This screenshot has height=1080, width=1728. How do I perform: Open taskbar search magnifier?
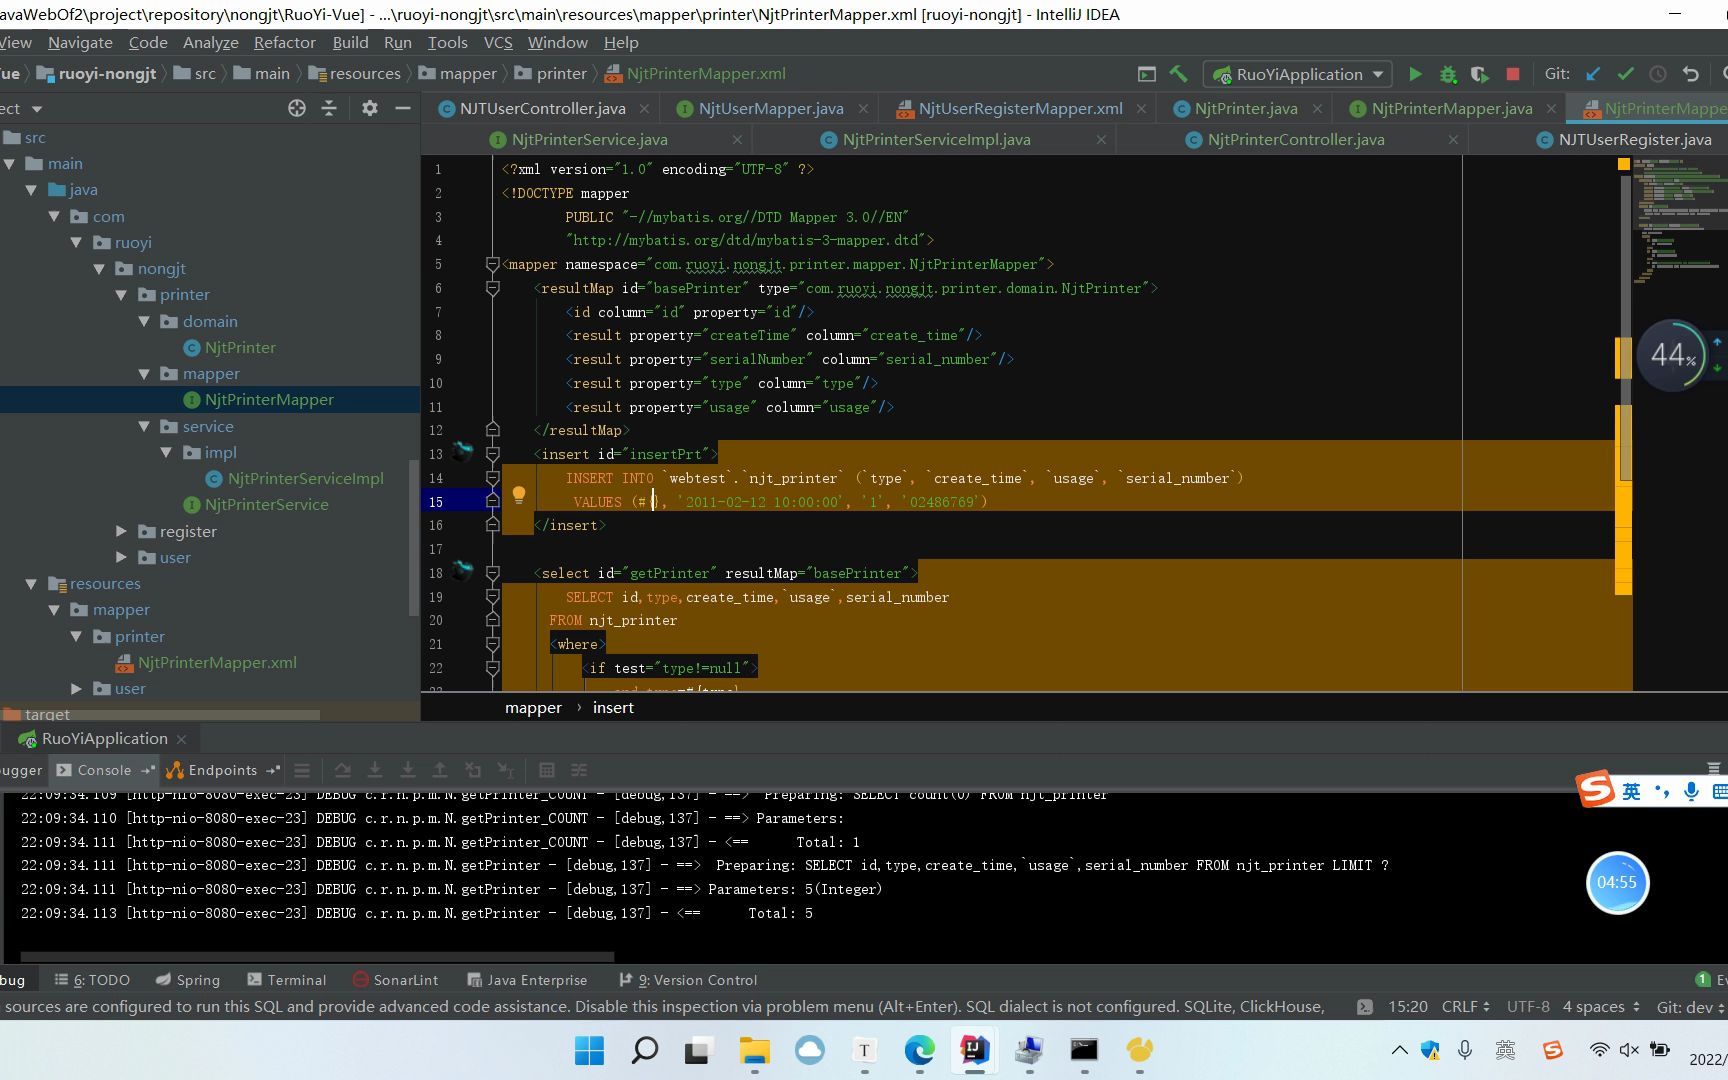click(x=645, y=1050)
